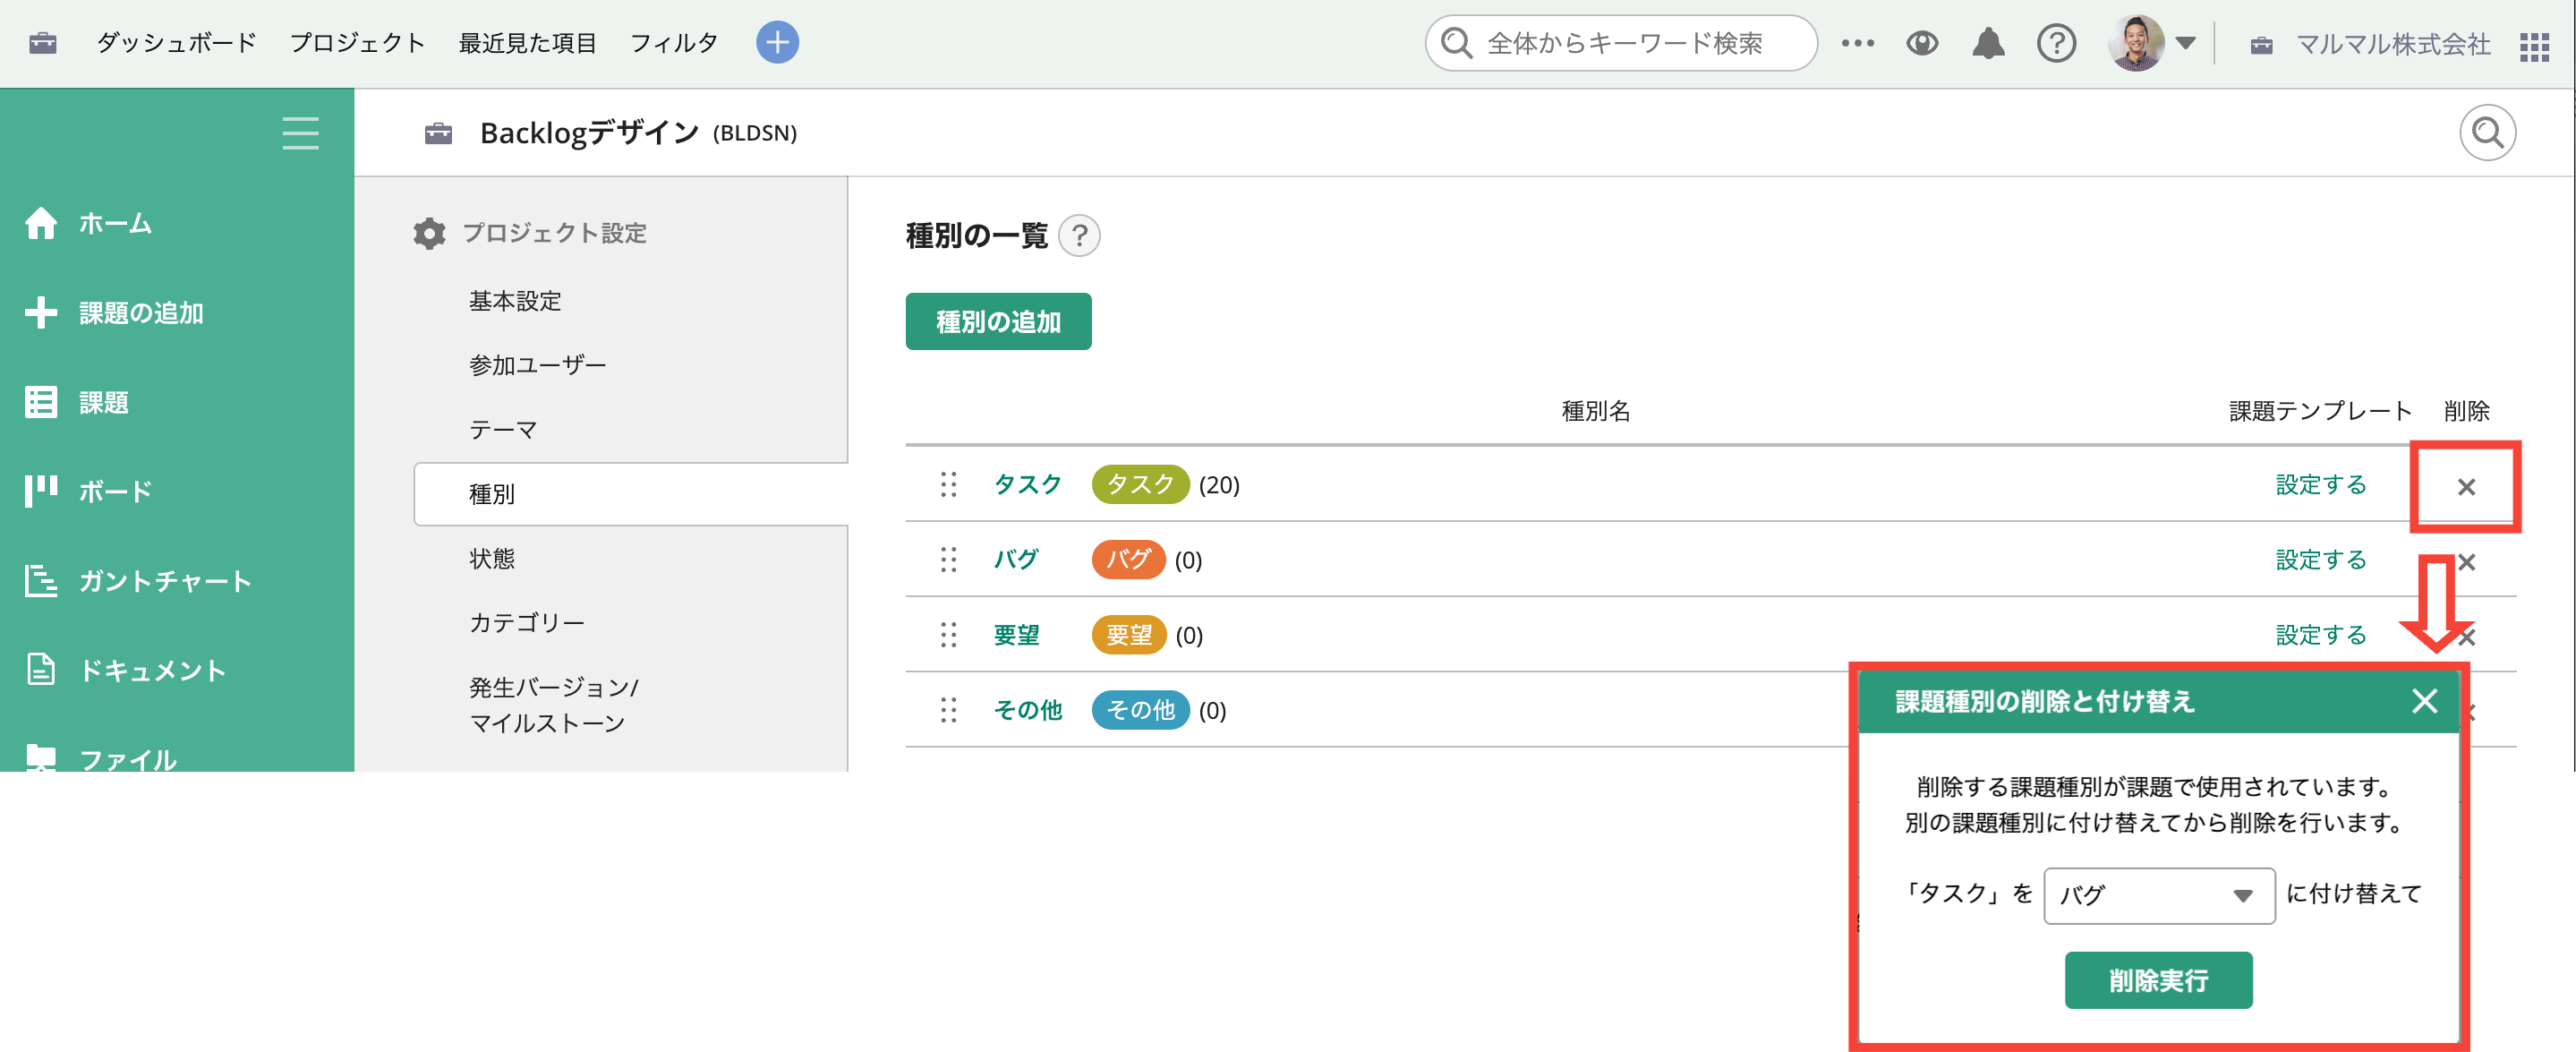Collapse sidebar with hamburger icon
This screenshot has height=1052, width=2576.
click(x=300, y=133)
